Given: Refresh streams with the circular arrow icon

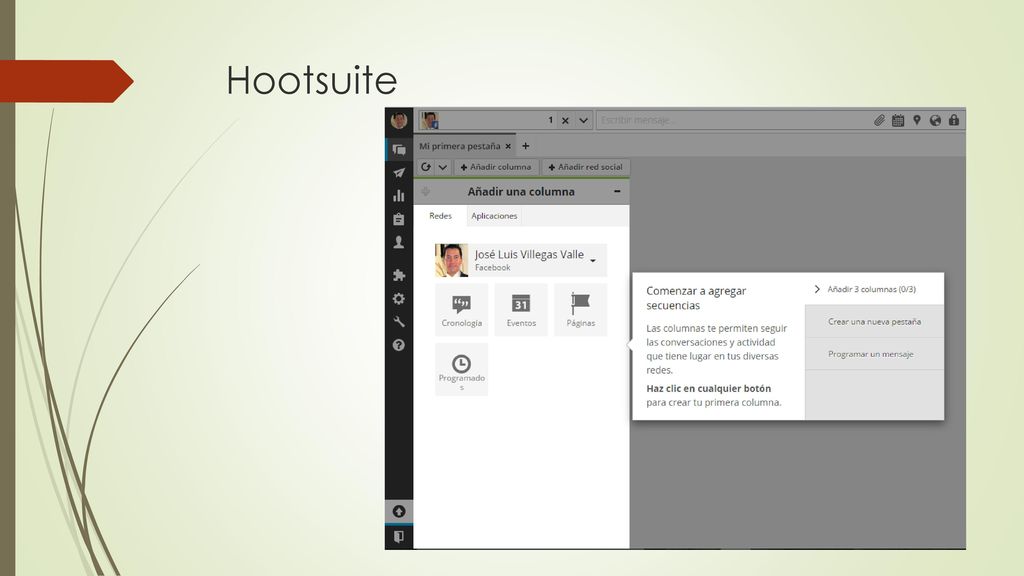Looking at the screenshot, I should pos(426,167).
